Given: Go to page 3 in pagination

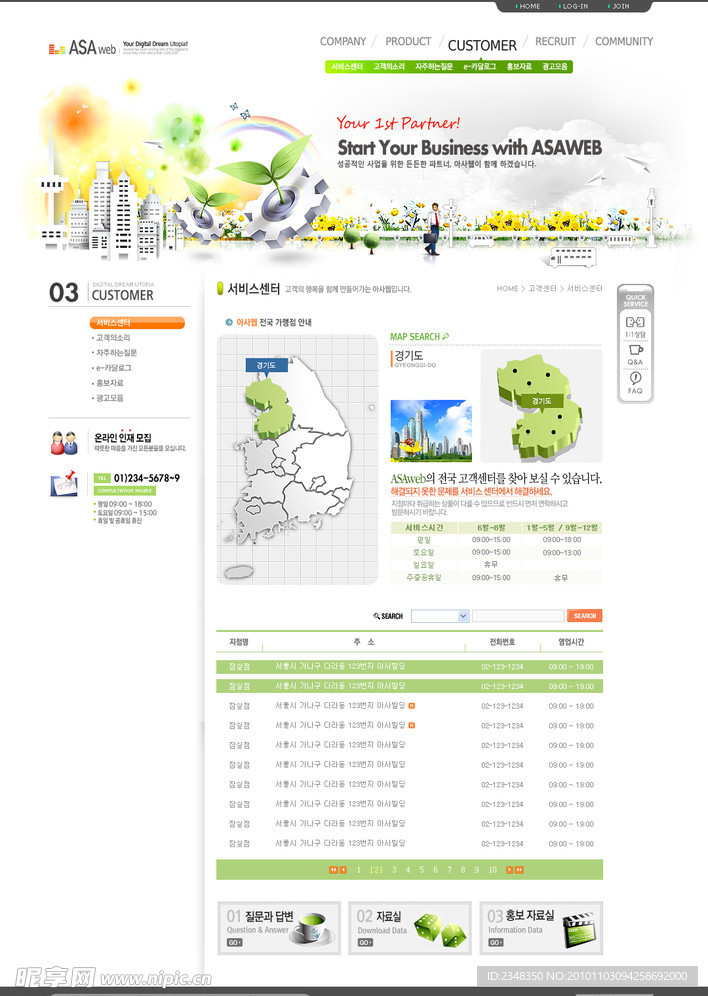Looking at the screenshot, I should (394, 870).
